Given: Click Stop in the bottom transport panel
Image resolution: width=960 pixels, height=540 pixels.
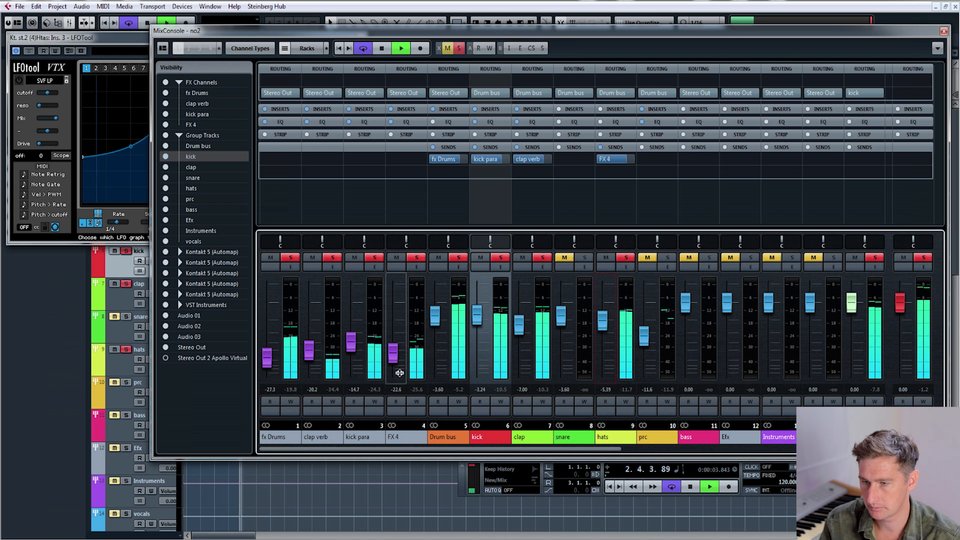Looking at the screenshot, I should pos(691,487).
